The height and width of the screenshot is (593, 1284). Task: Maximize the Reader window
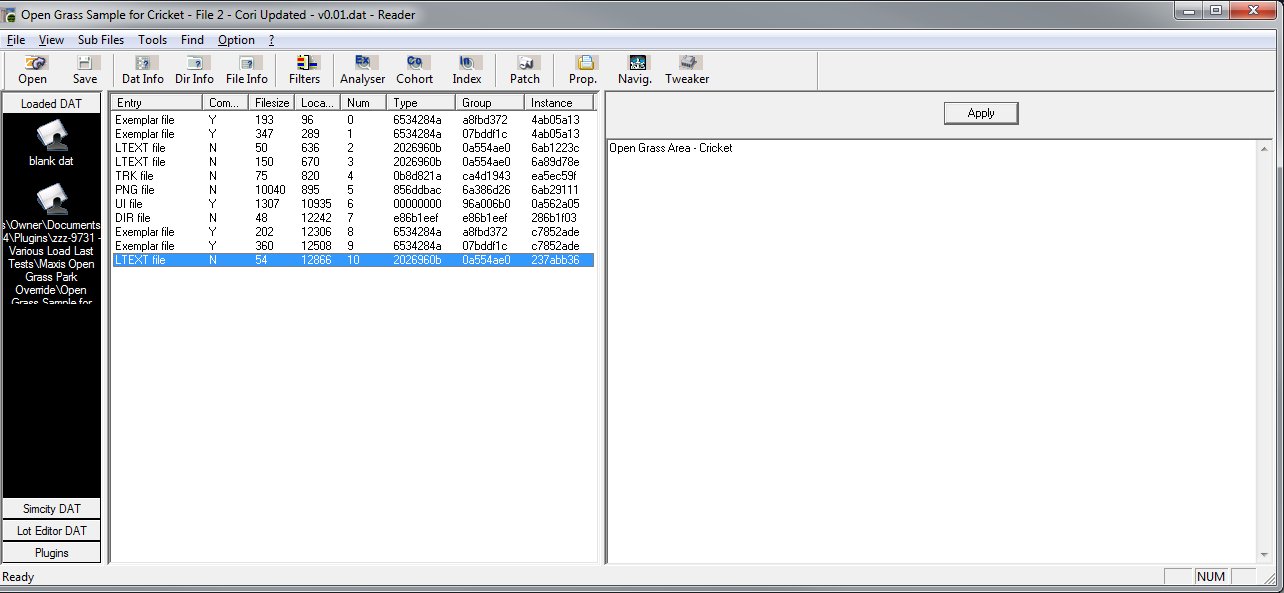(x=1216, y=11)
